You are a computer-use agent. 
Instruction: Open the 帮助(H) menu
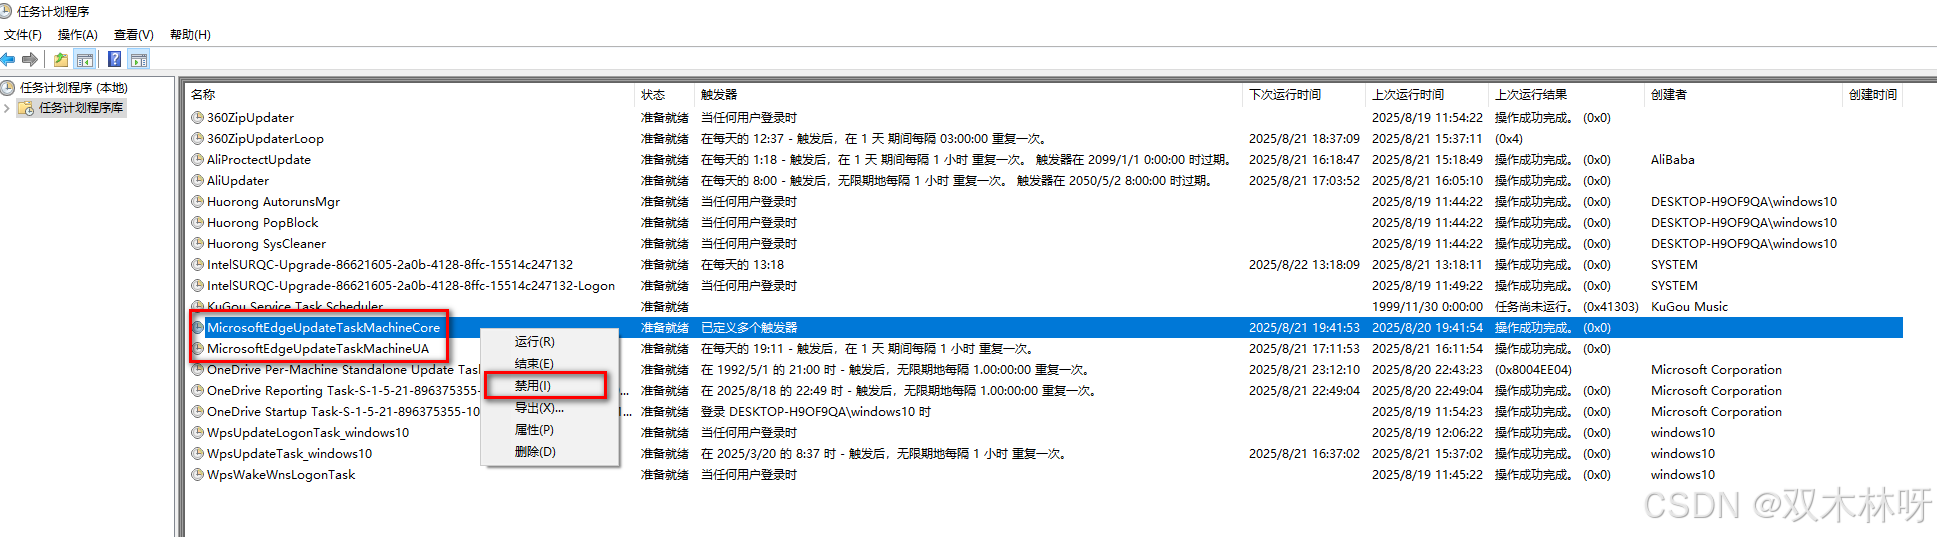tap(190, 34)
